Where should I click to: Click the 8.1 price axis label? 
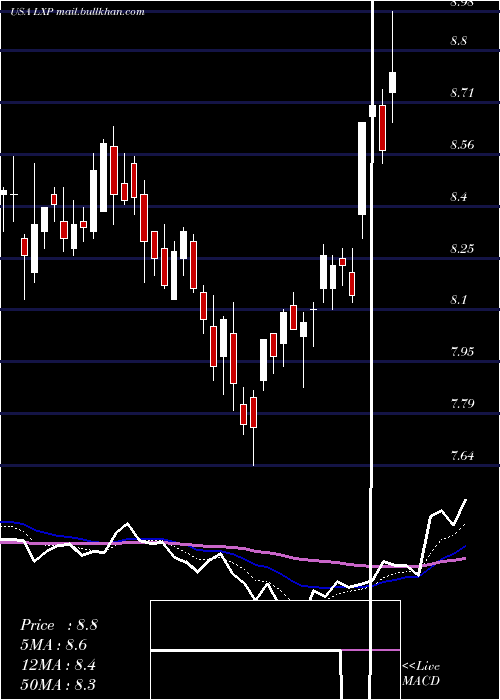[459, 300]
